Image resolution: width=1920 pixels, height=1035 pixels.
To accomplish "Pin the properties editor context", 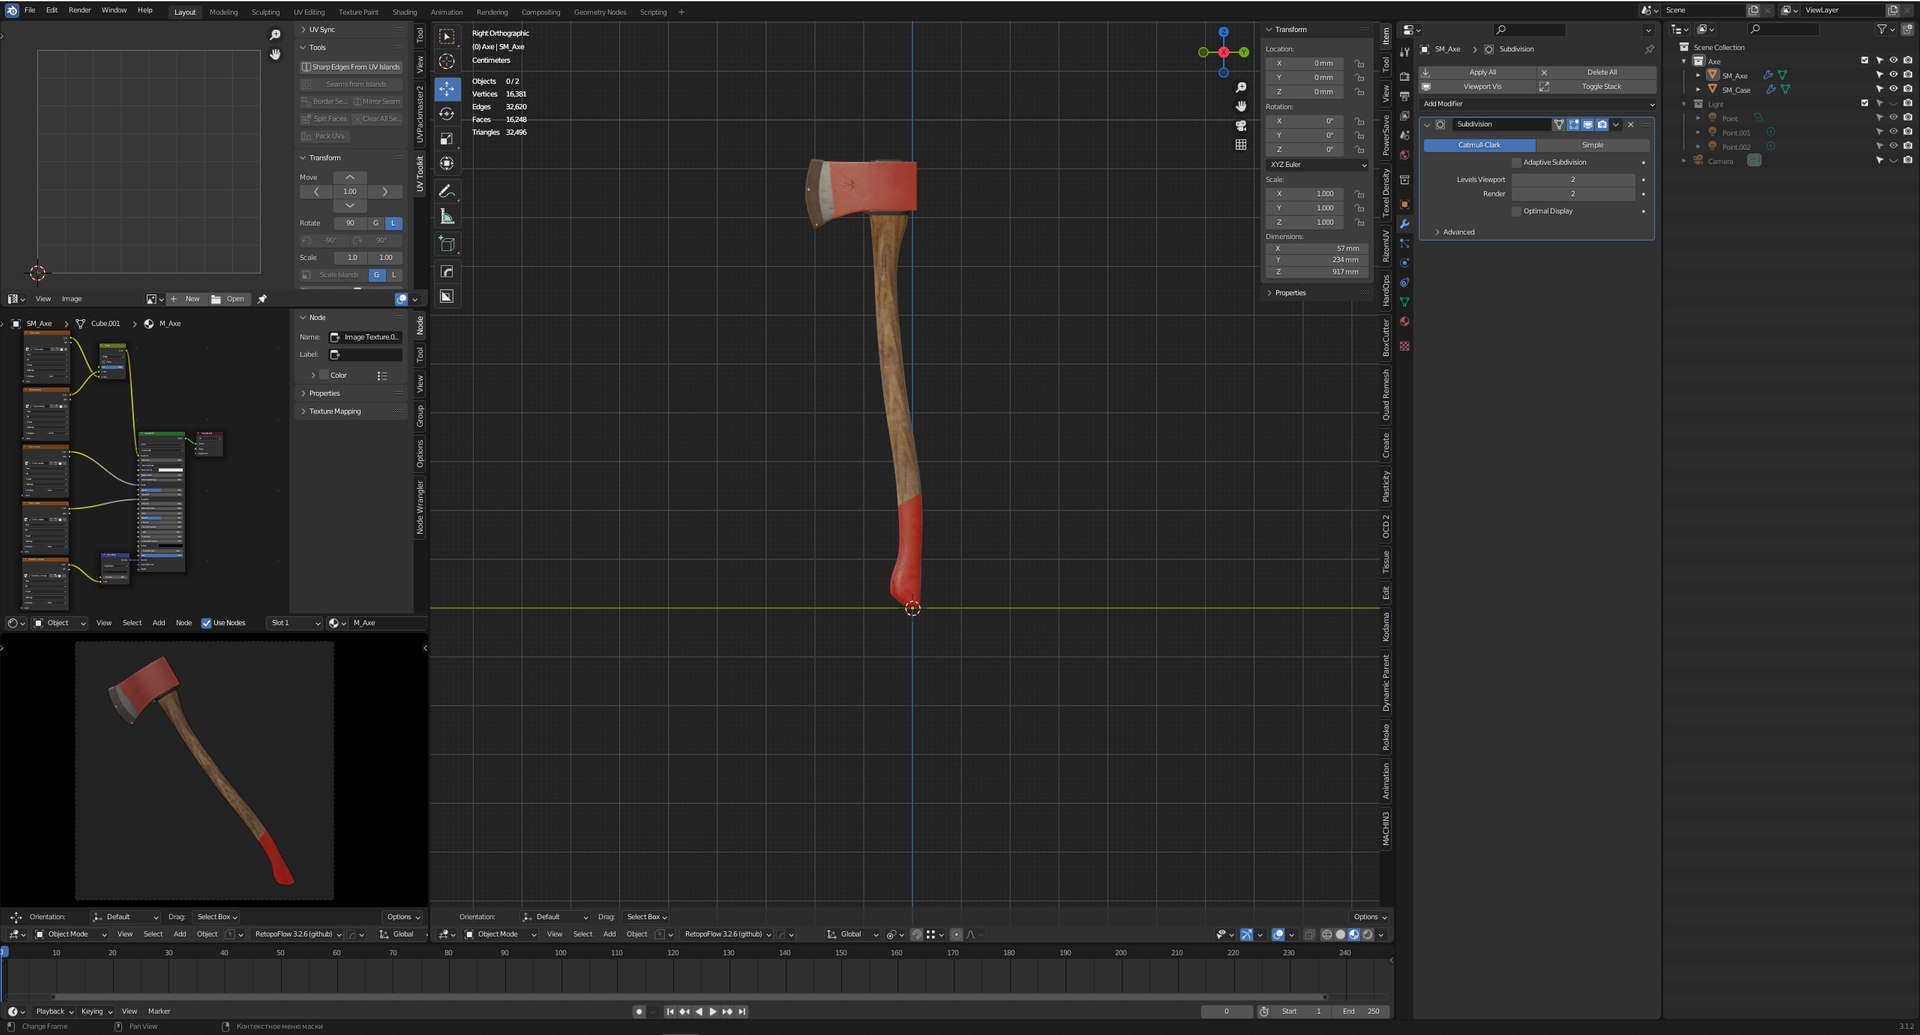I will pyautogui.click(x=1649, y=49).
